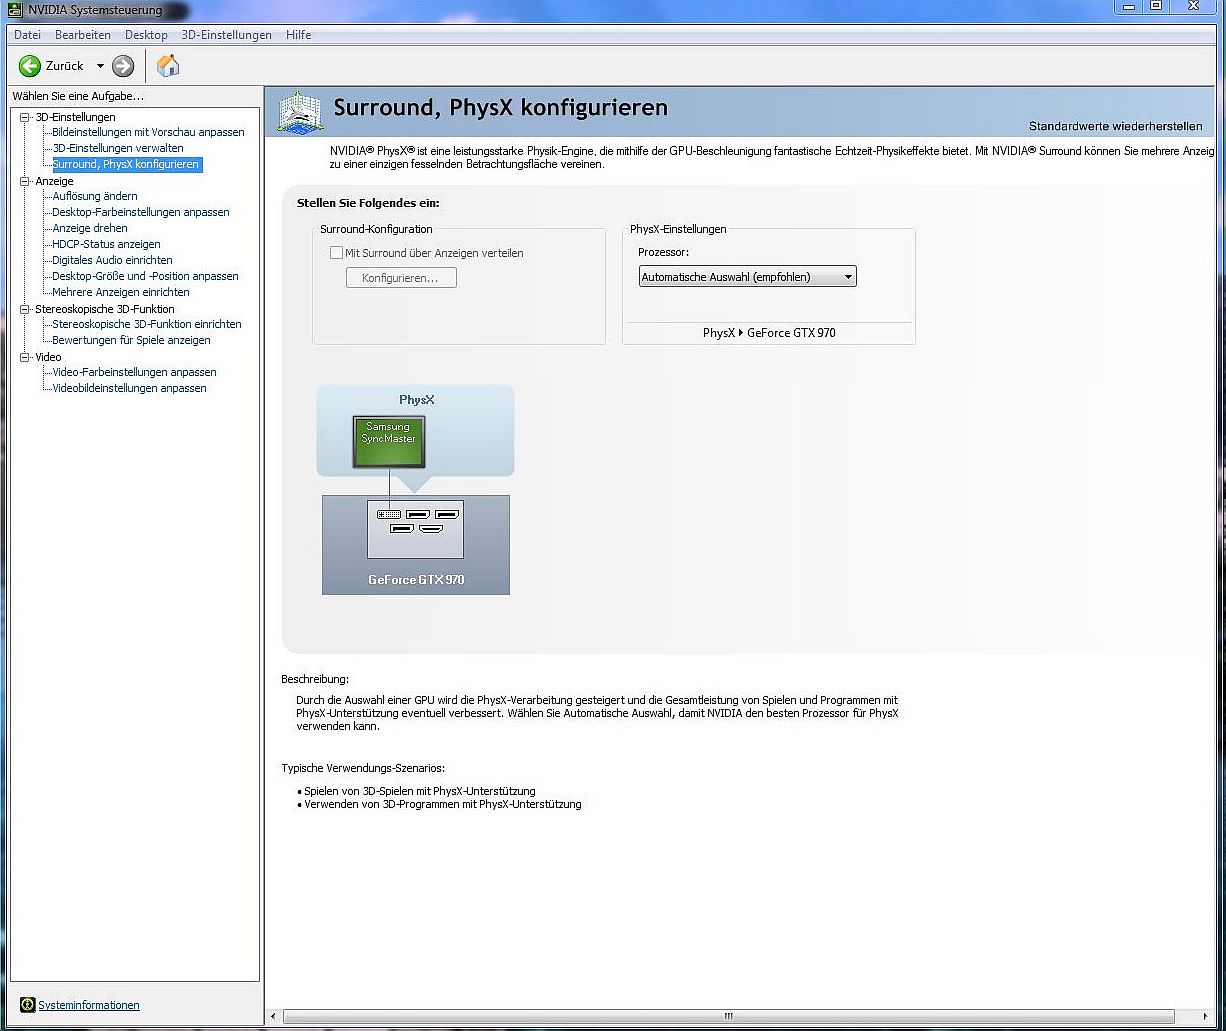Open the Hilfe menu

point(298,35)
